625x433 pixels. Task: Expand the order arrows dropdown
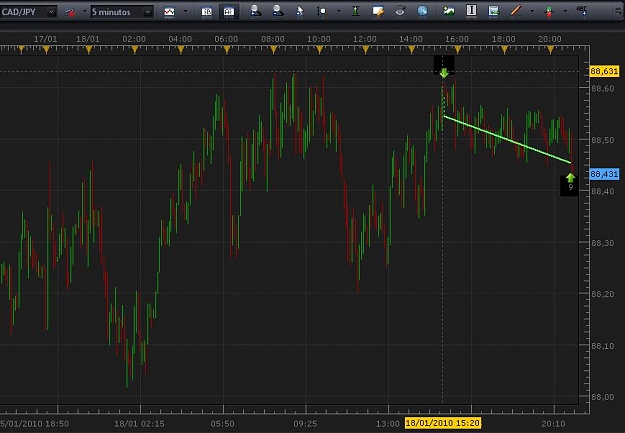565,12
